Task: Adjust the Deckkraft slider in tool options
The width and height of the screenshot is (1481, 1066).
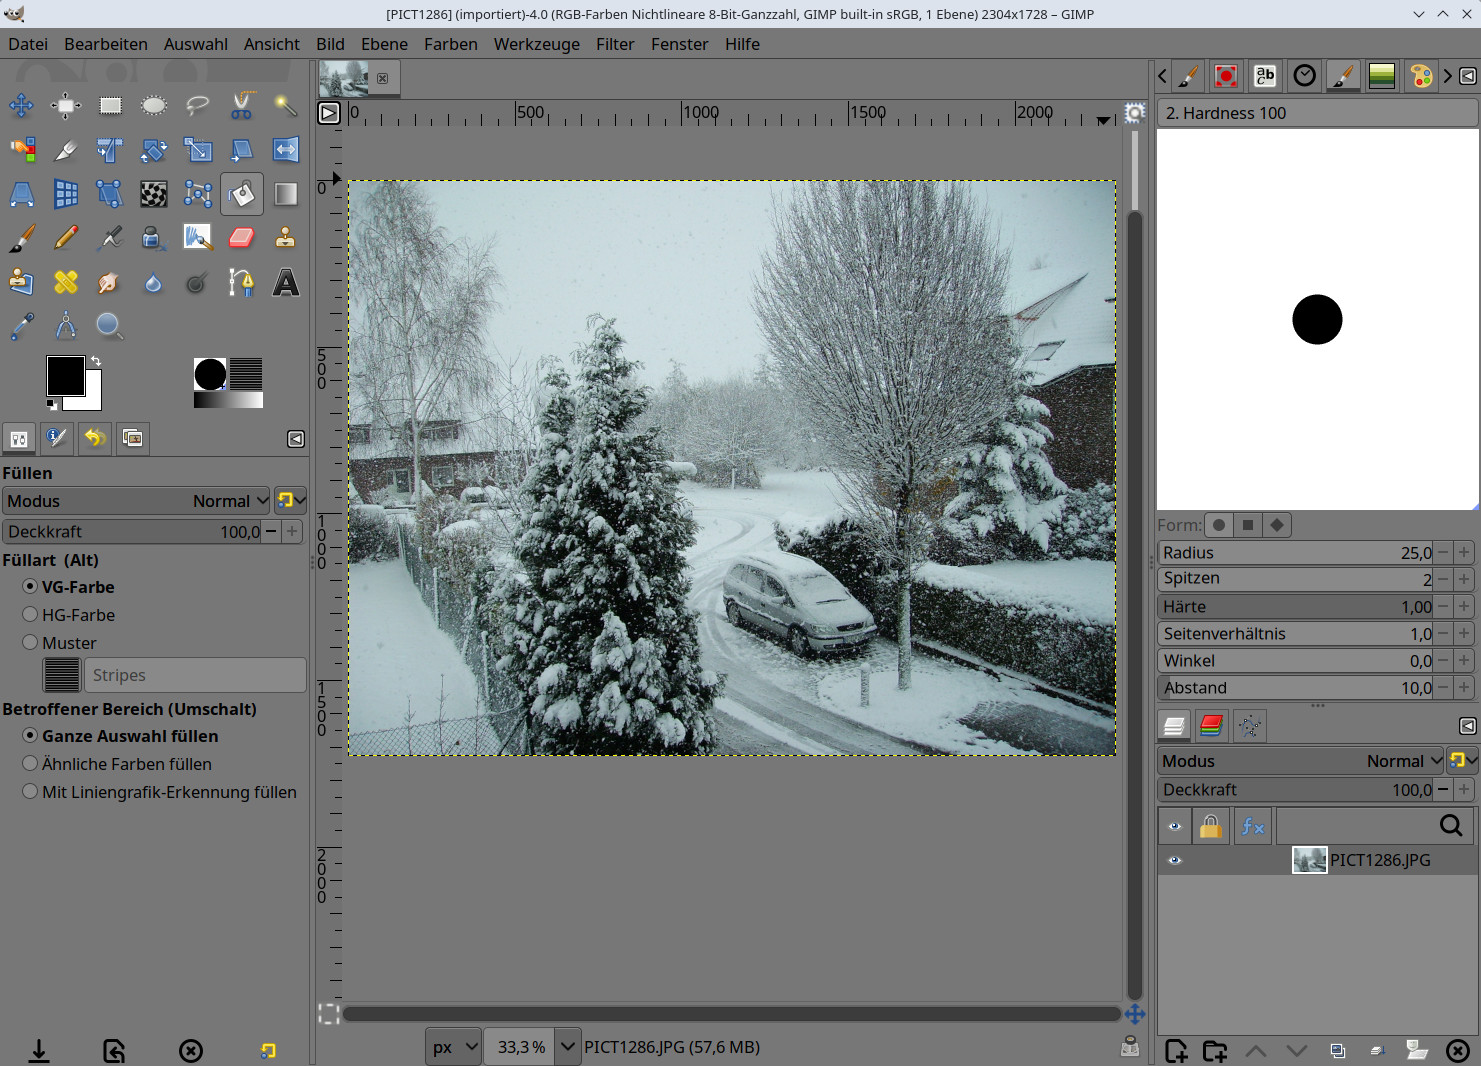Action: coord(132,532)
